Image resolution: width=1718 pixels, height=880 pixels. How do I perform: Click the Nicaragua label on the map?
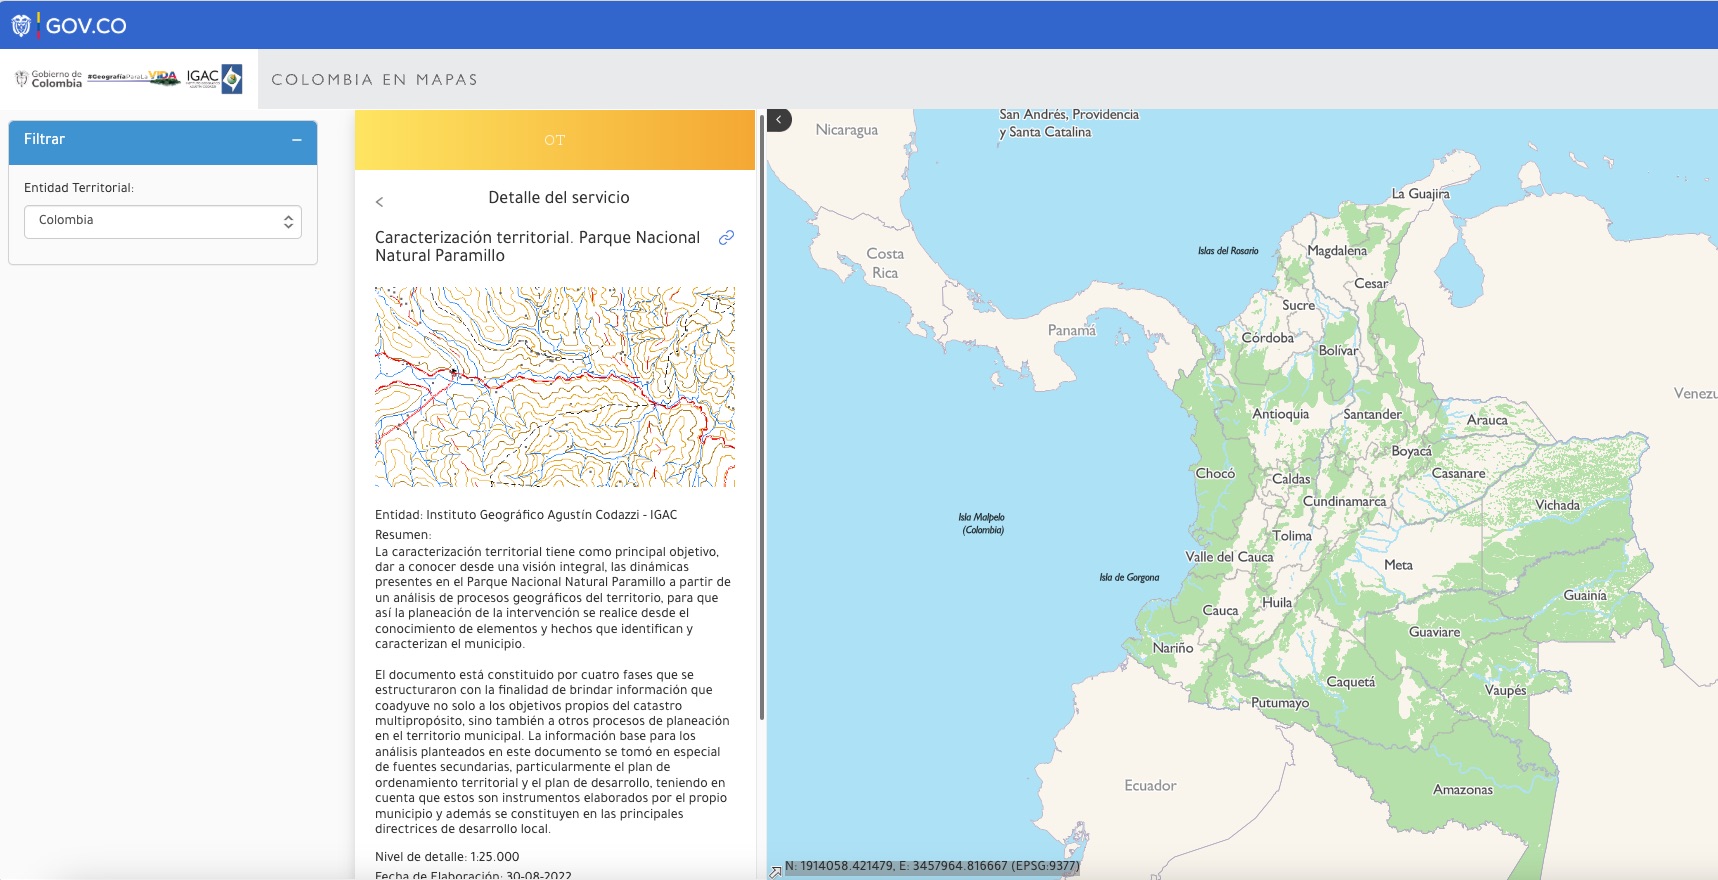tap(846, 130)
